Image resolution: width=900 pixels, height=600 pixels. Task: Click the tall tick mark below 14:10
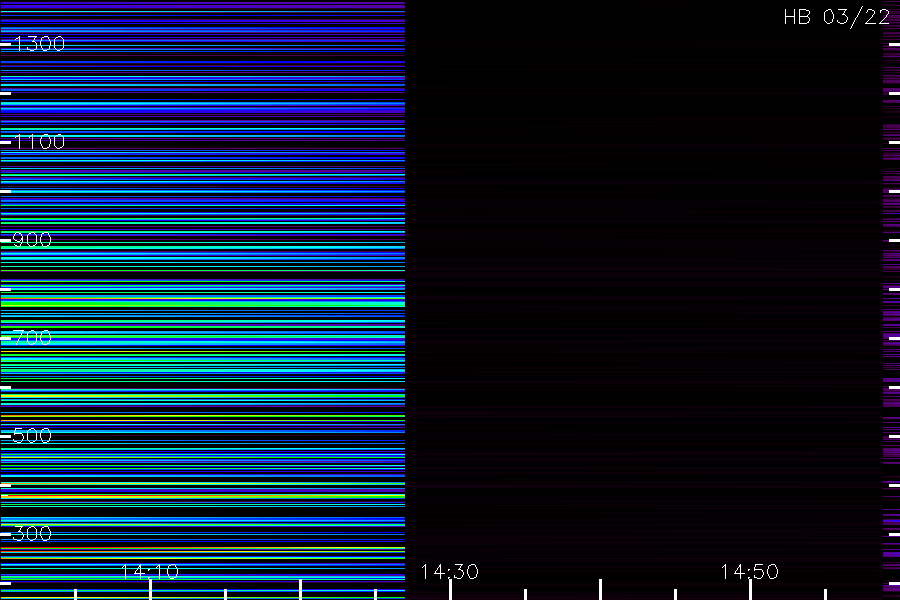(150, 590)
